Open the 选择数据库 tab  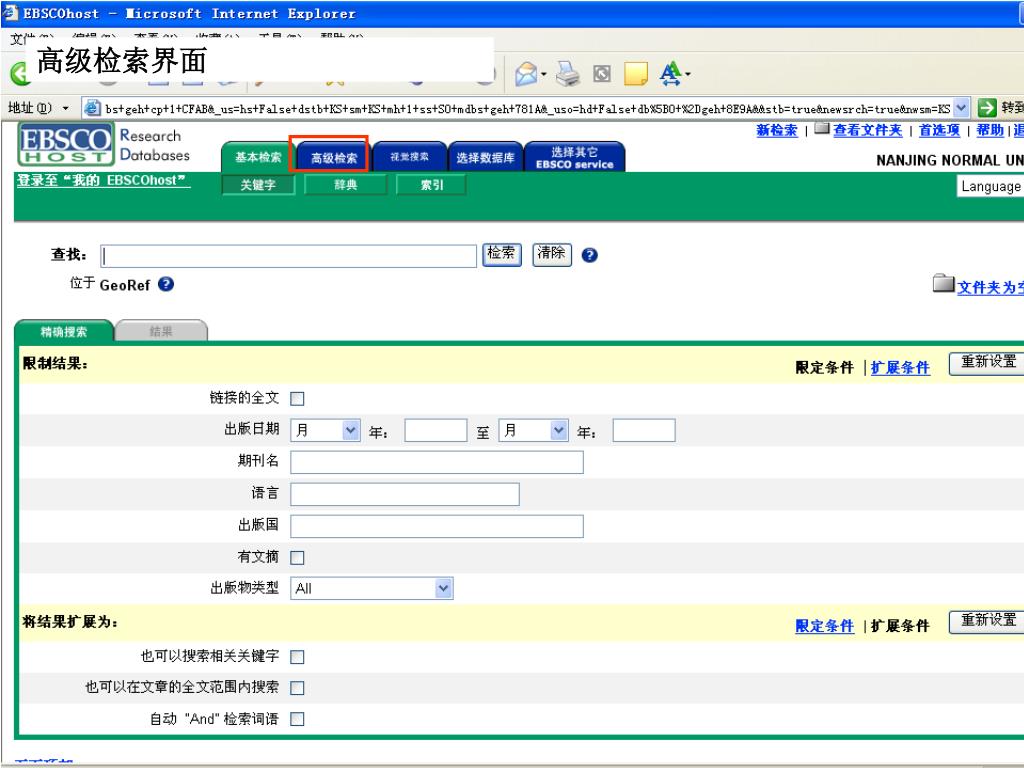[485, 157]
